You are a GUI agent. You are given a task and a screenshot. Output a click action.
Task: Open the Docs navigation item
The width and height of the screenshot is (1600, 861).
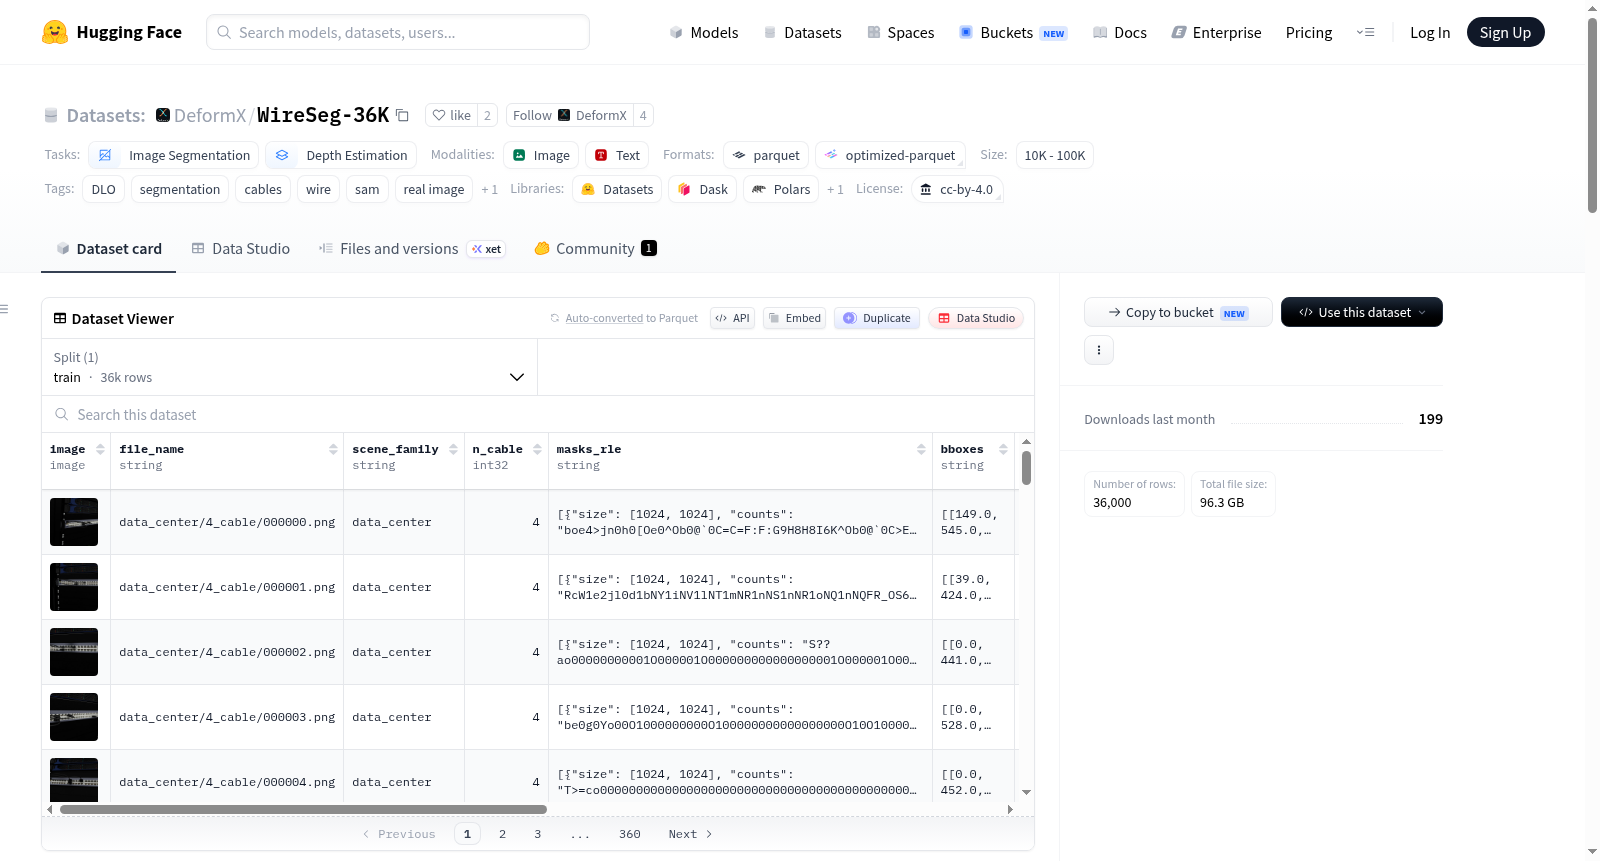click(x=1120, y=33)
